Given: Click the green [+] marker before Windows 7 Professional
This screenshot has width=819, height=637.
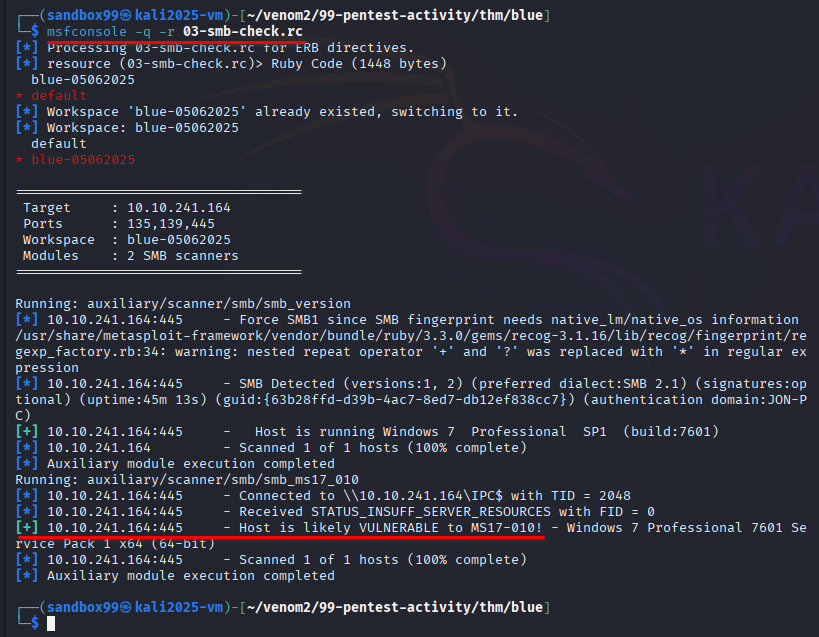Looking at the screenshot, I should [27, 432].
